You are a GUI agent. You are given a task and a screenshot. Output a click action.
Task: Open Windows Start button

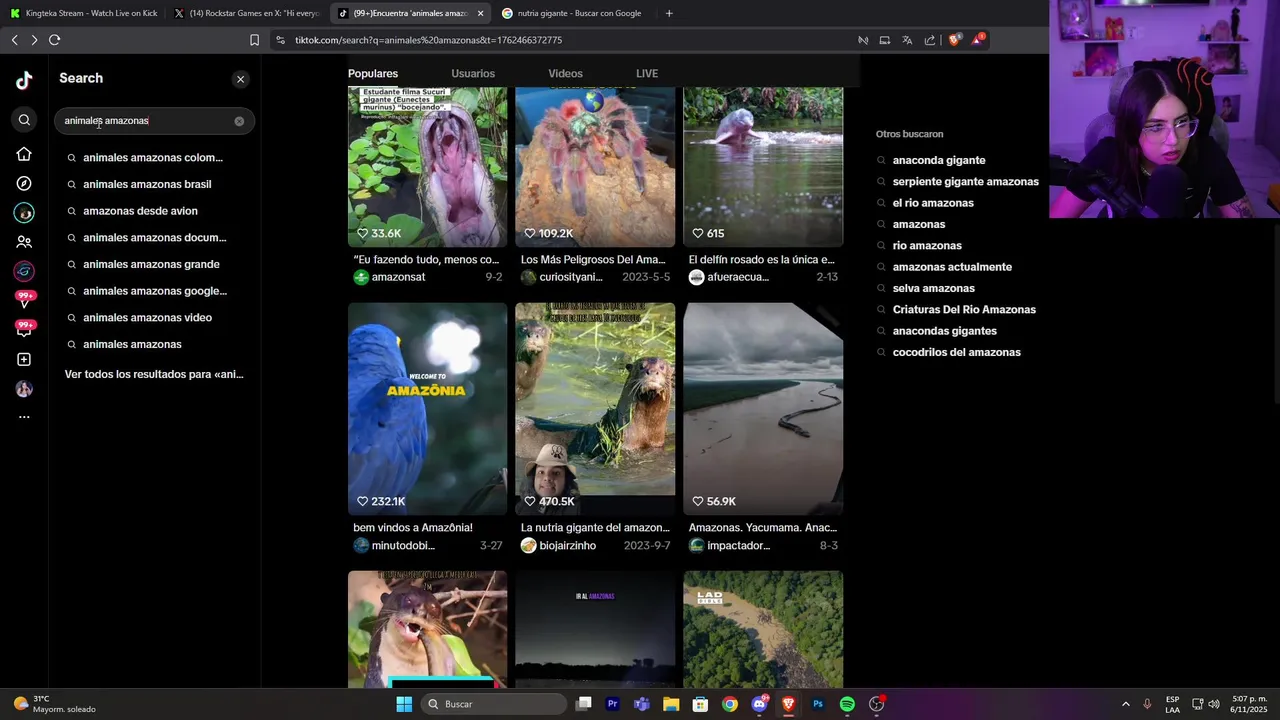coord(404,704)
